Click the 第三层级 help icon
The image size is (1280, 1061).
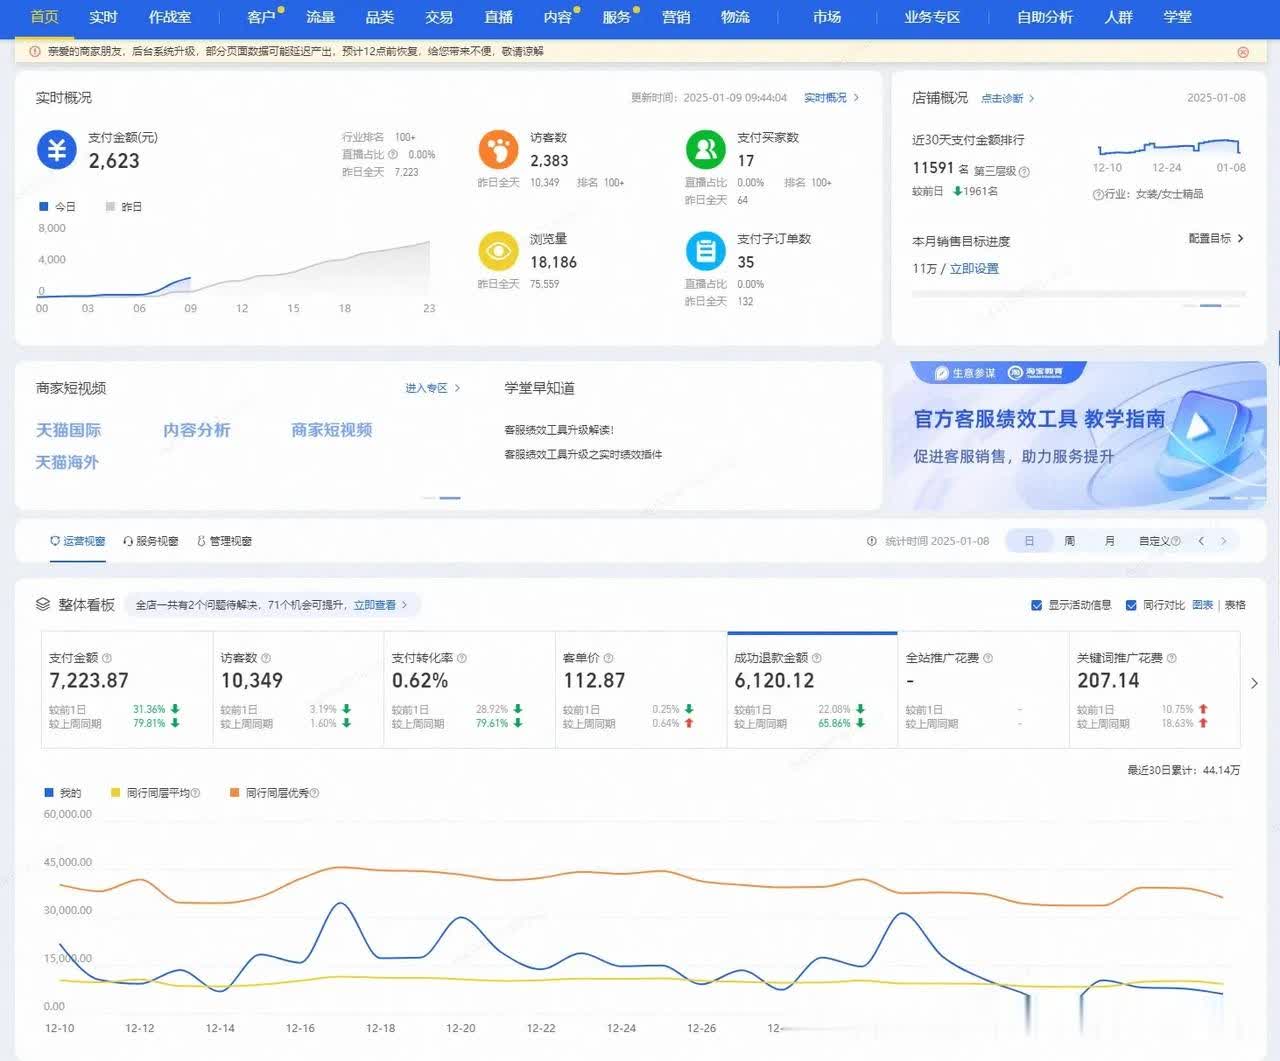[x=1024, y=171]
